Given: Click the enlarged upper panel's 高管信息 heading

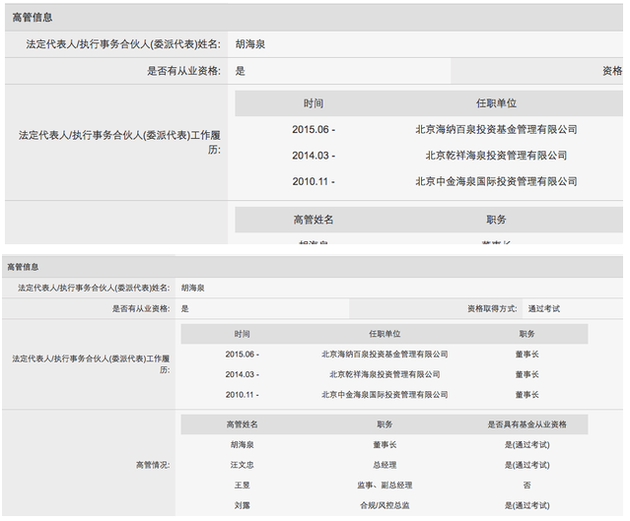Looking at the screenshot, I should point(32,17).
